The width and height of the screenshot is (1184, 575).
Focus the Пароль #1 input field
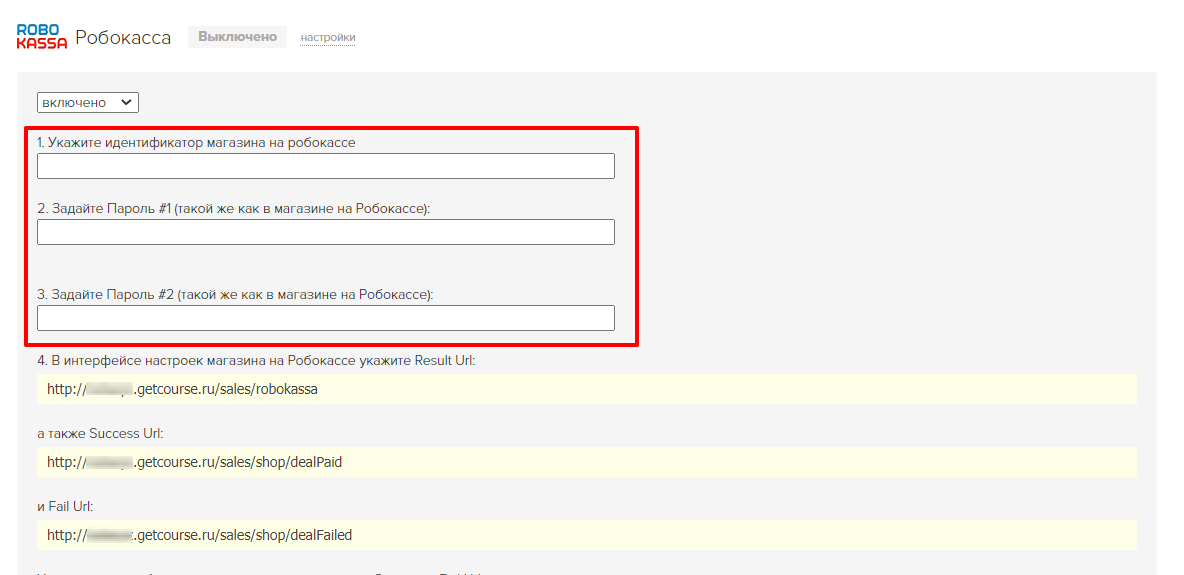[x=325, y=232]
